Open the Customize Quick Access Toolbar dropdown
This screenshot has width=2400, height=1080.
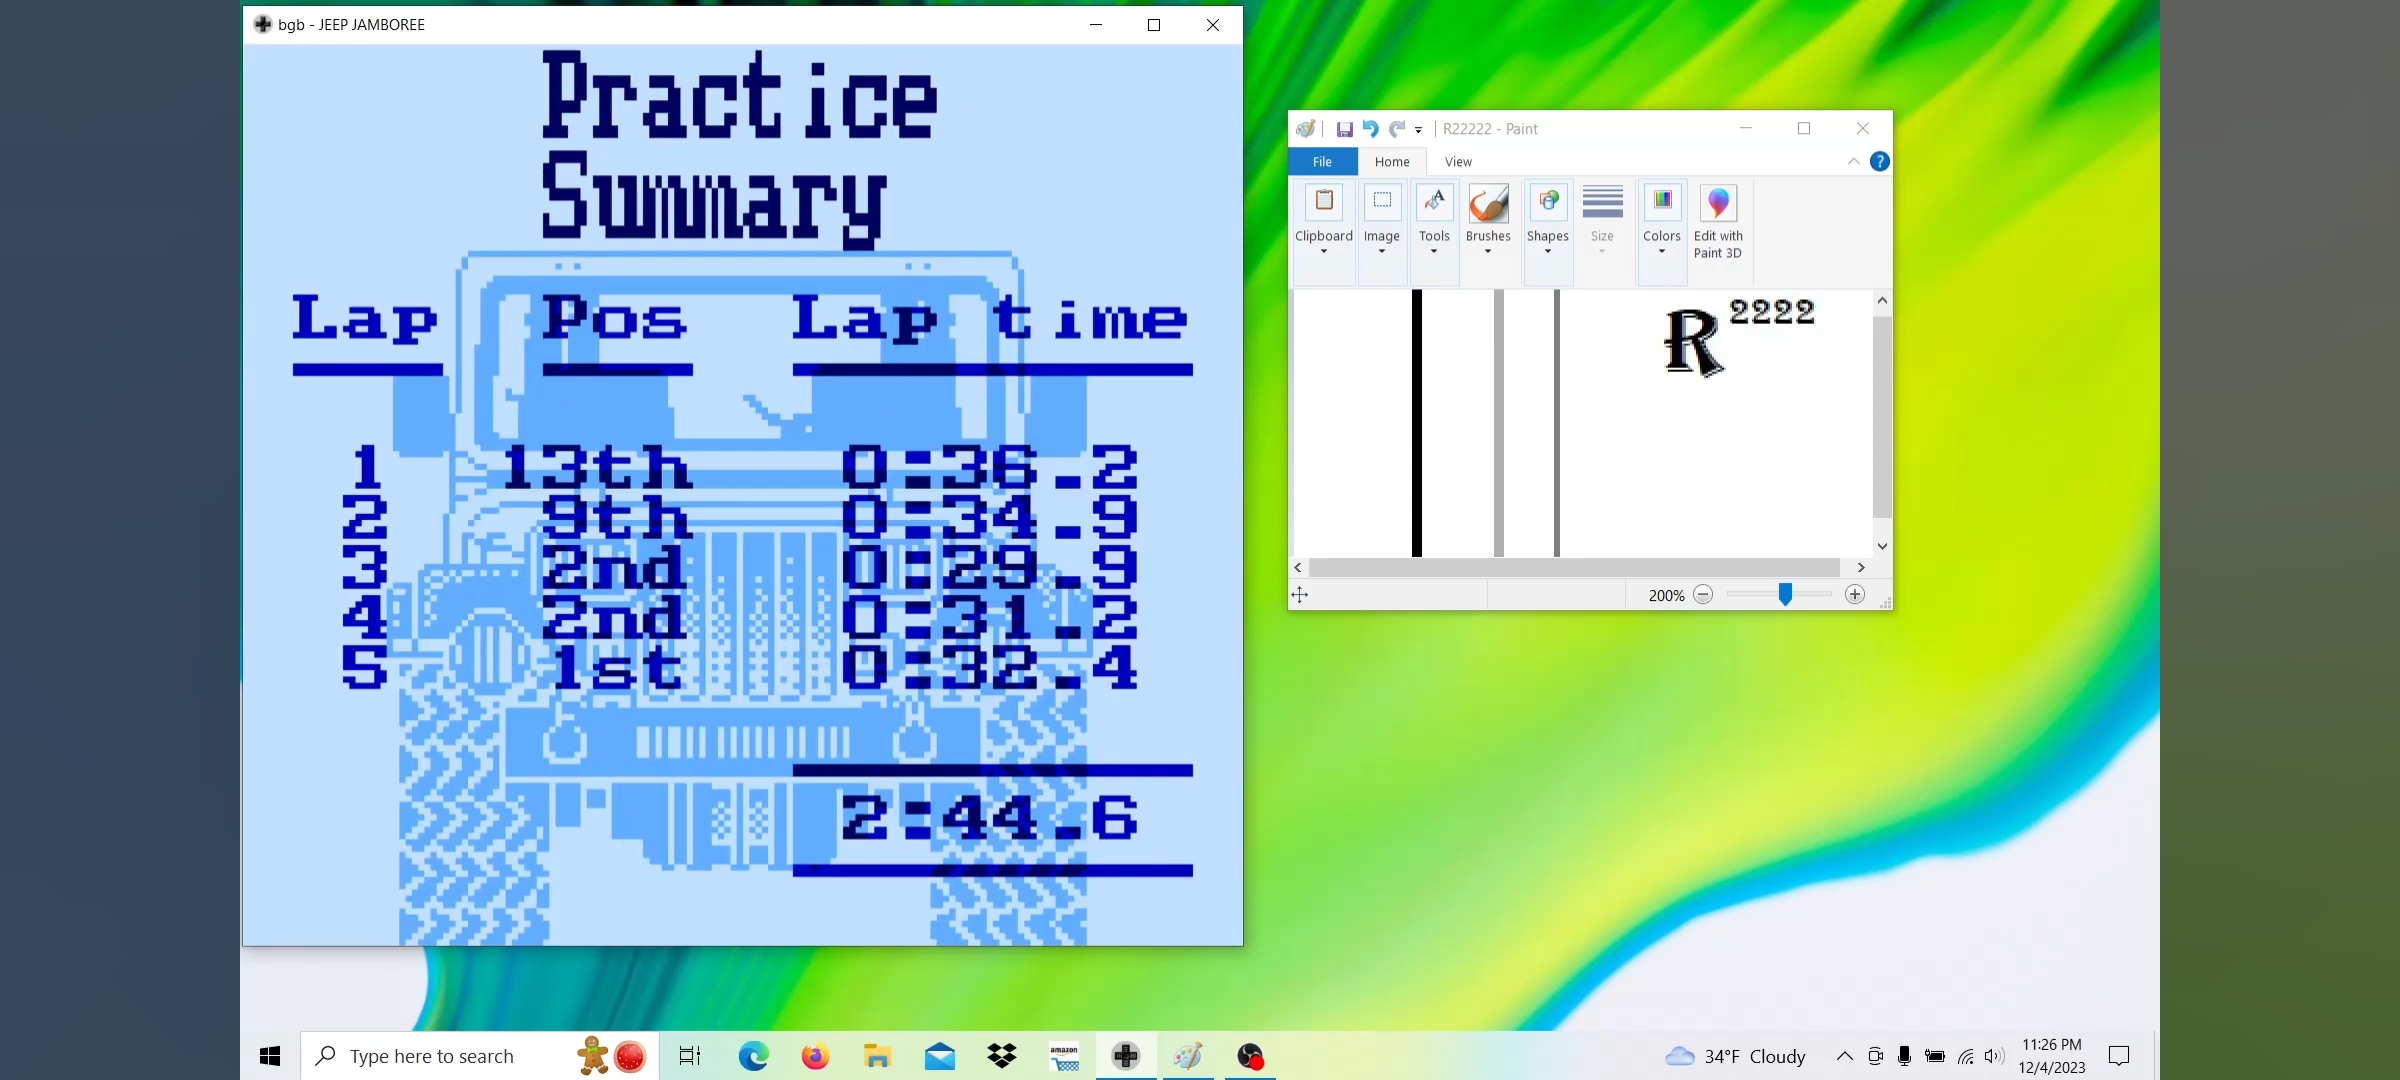1418,130
